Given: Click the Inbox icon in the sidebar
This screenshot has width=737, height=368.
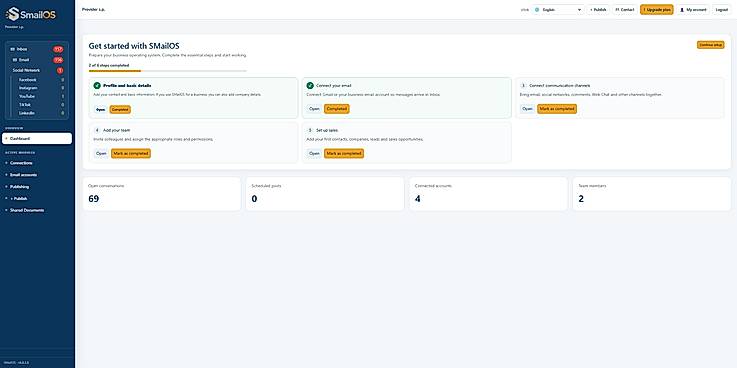Looking at the screenshot, I should (13, 49).
